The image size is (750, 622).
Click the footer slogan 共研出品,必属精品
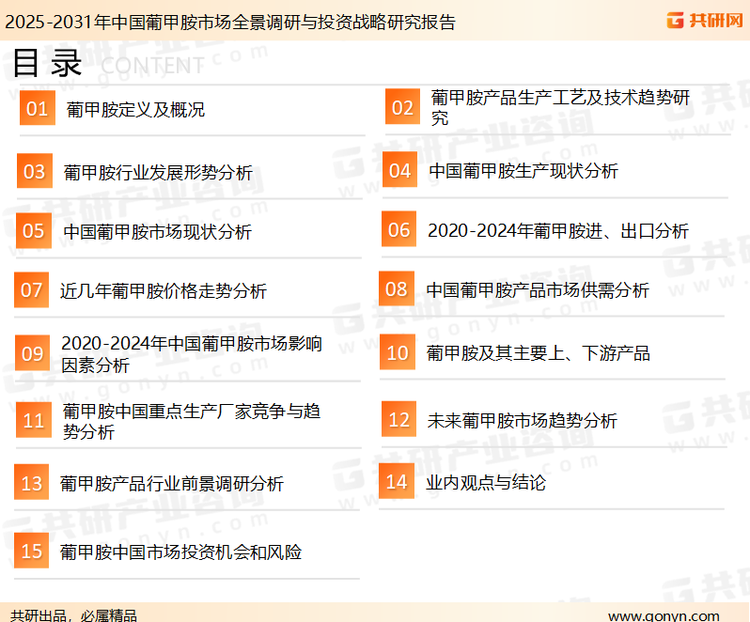[x=74, y=615]
